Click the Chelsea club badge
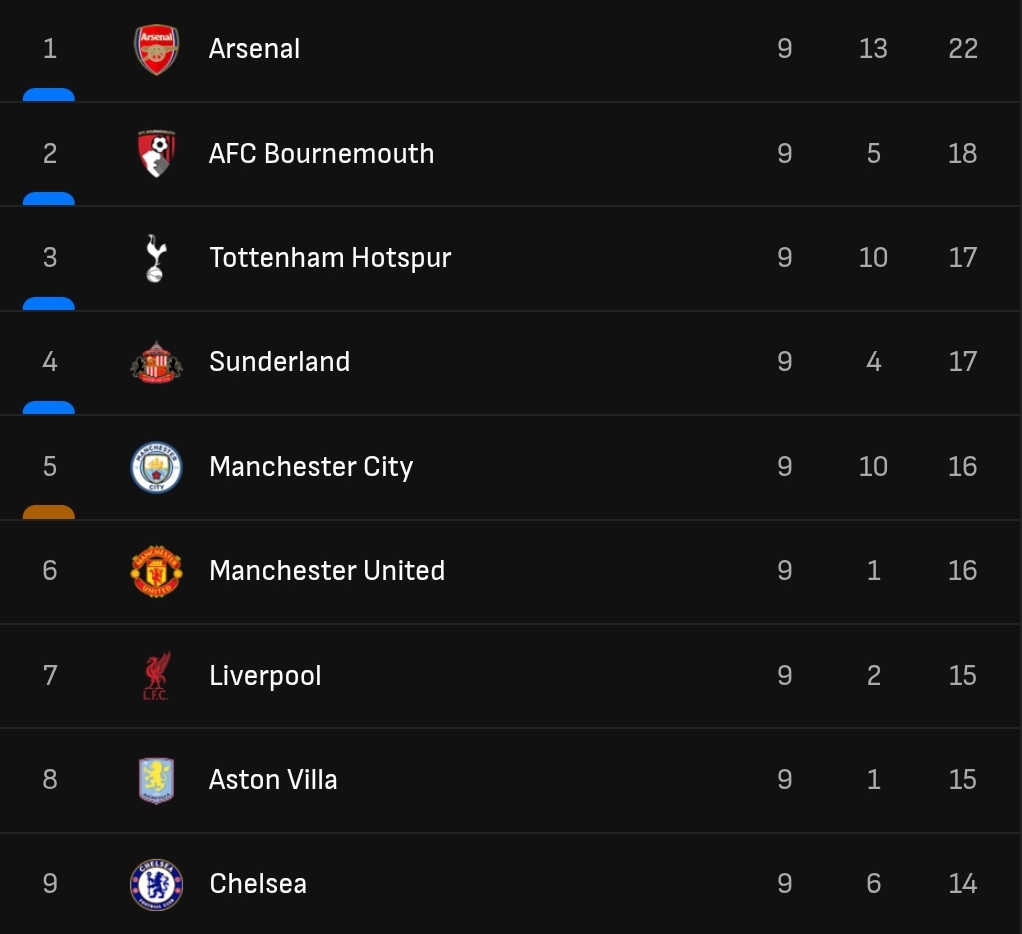This screenshot has height=934, width=1022. tap(156, 884)
